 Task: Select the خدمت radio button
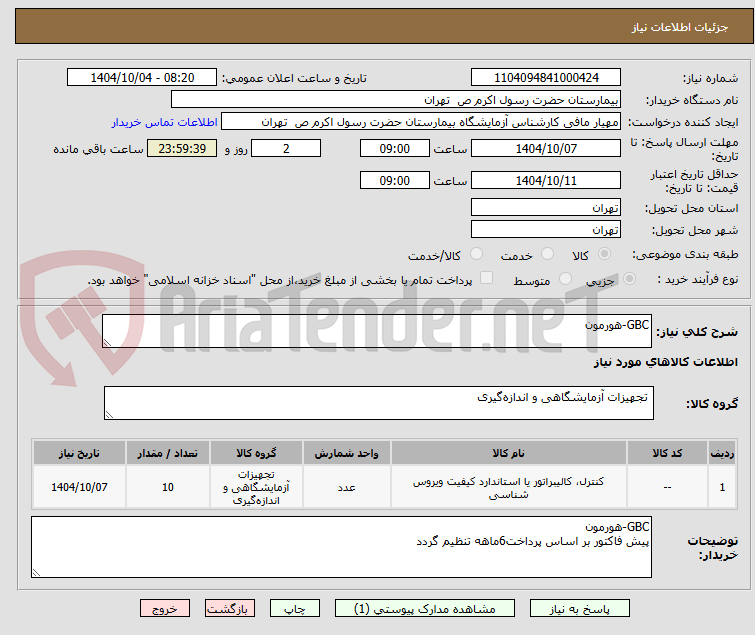pyautogui.click(x=547, y=254)
